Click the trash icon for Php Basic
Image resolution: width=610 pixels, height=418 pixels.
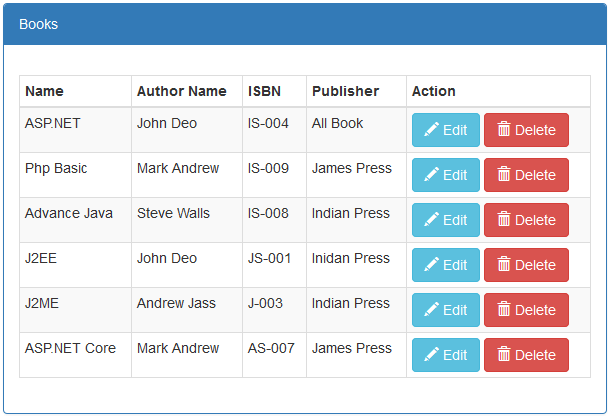coord(504,175)
